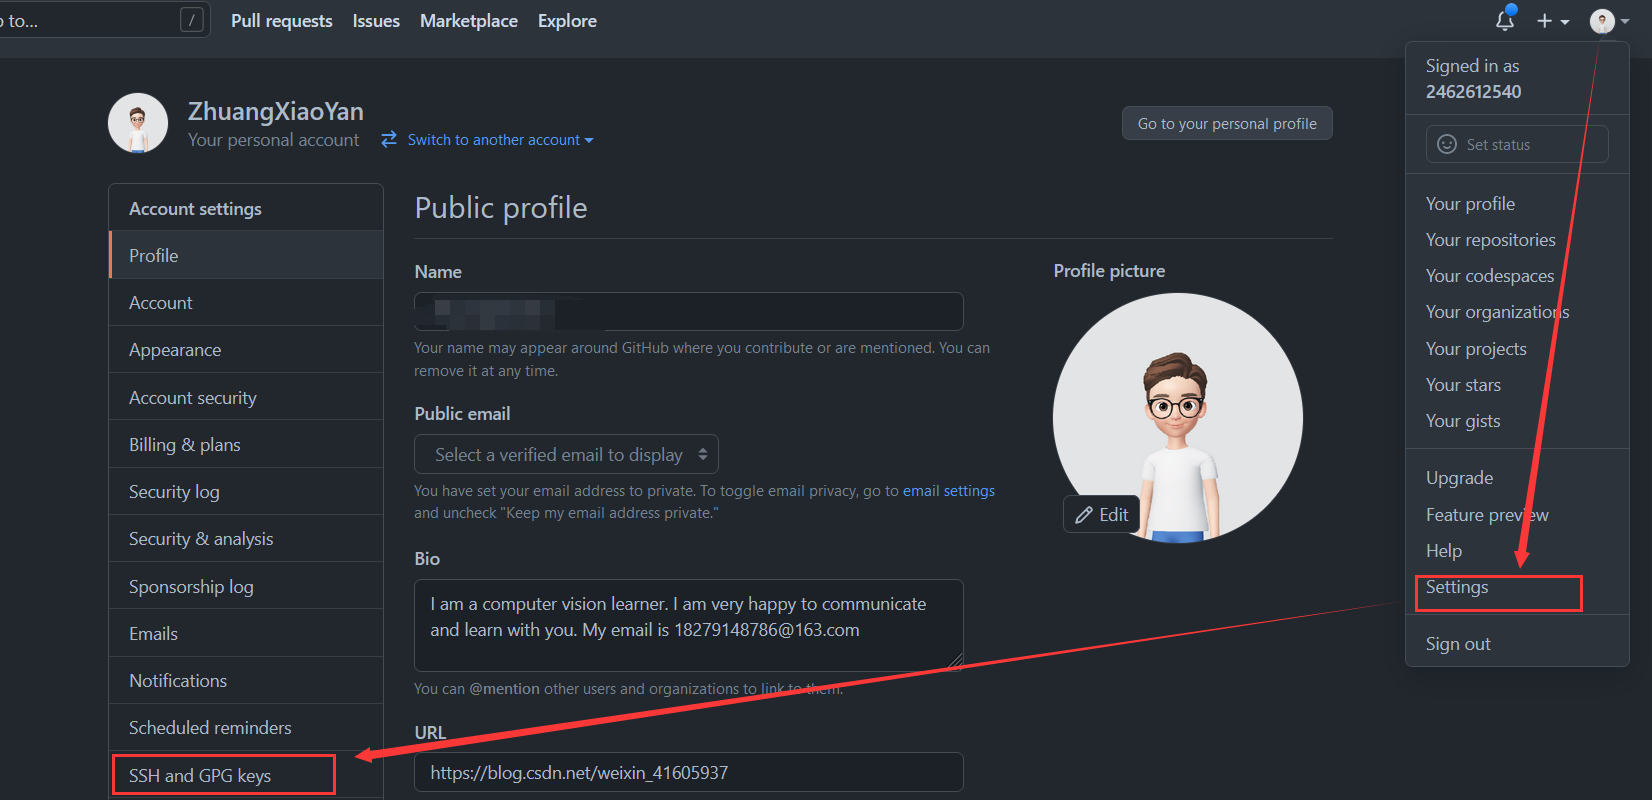1652x800 pixels.
Task: Open Security & analysis settings
Action: (246, 538)
